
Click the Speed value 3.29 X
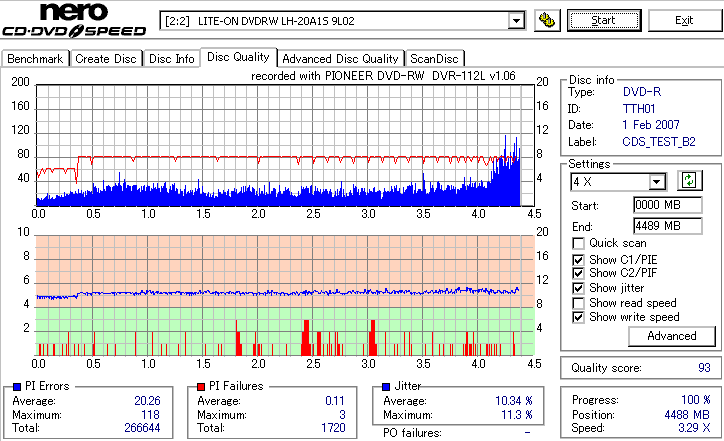click(694, 428)
